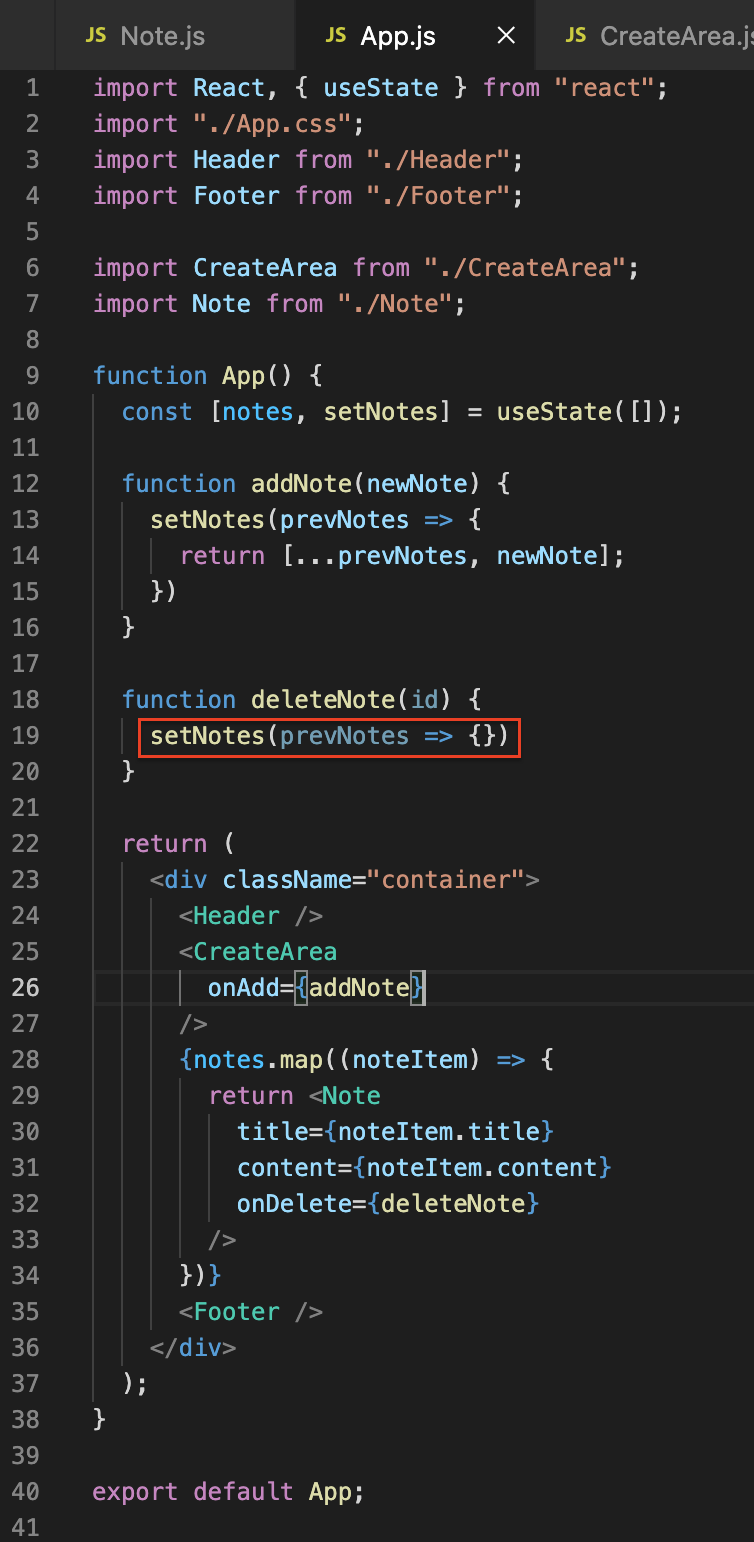Click [...prevNotes, newNote] return value
Viewport: 754px width, 1542px height.
(x=445, y=555)
